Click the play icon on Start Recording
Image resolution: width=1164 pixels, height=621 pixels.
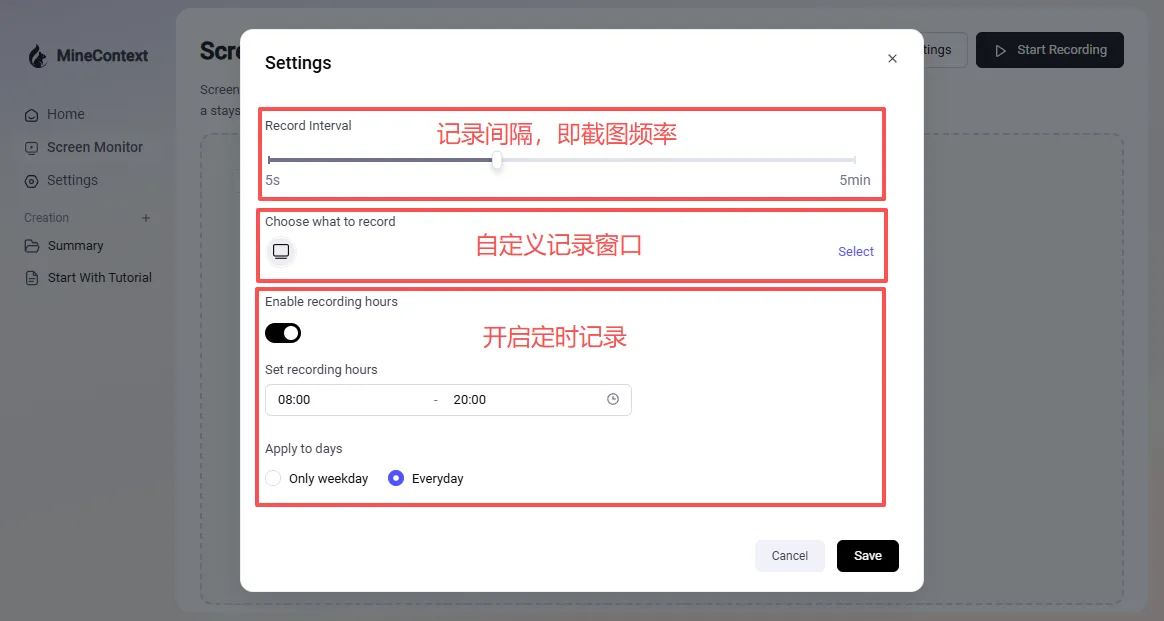(999, 49)
